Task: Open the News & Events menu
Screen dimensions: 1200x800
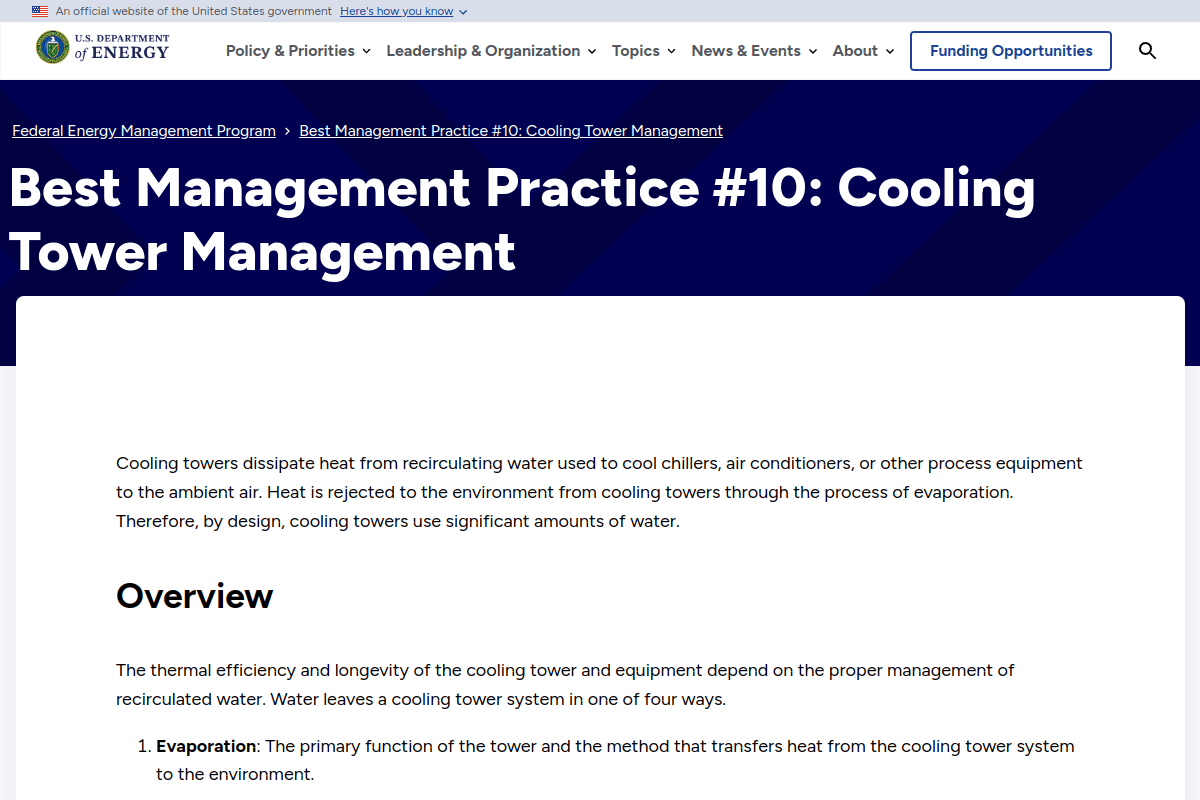Action: point(754,51)
